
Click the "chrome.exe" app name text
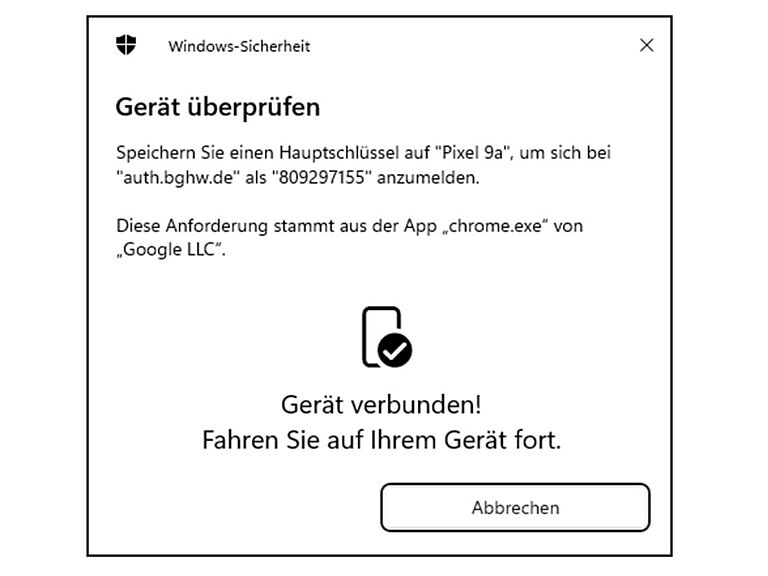[x=495, y=226]
